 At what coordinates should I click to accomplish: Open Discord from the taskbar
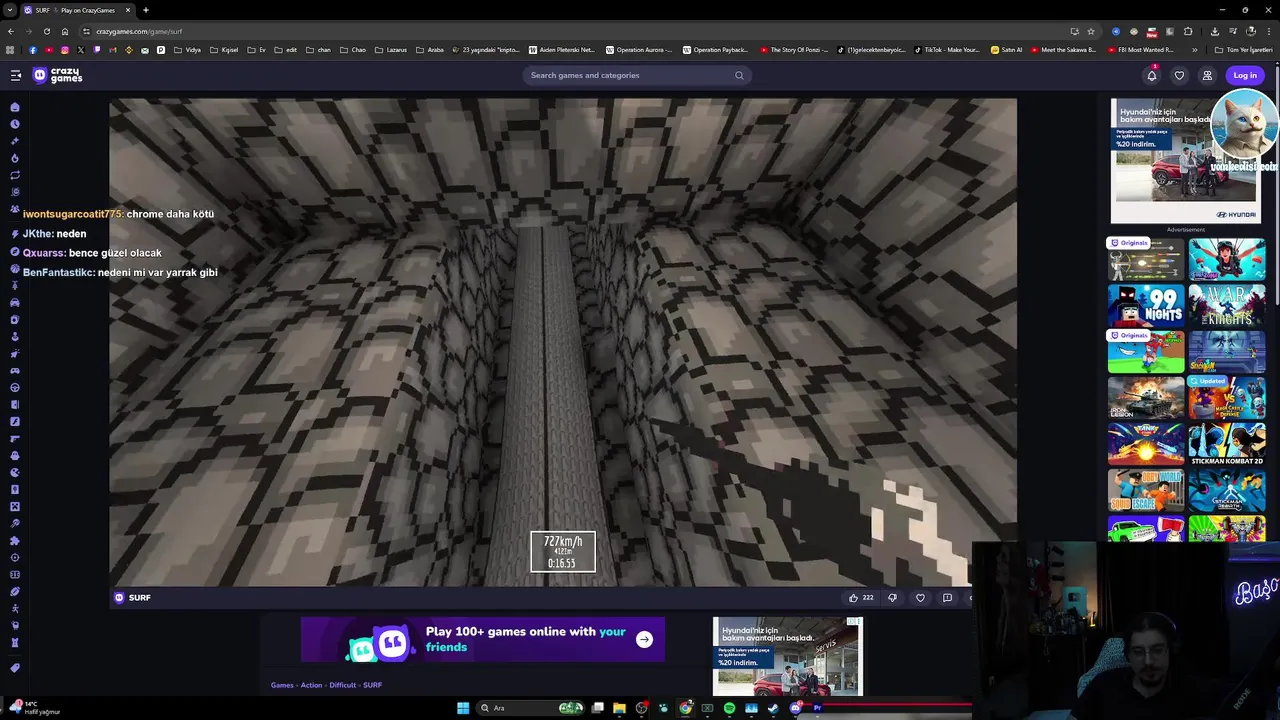[x=795, y=708]
